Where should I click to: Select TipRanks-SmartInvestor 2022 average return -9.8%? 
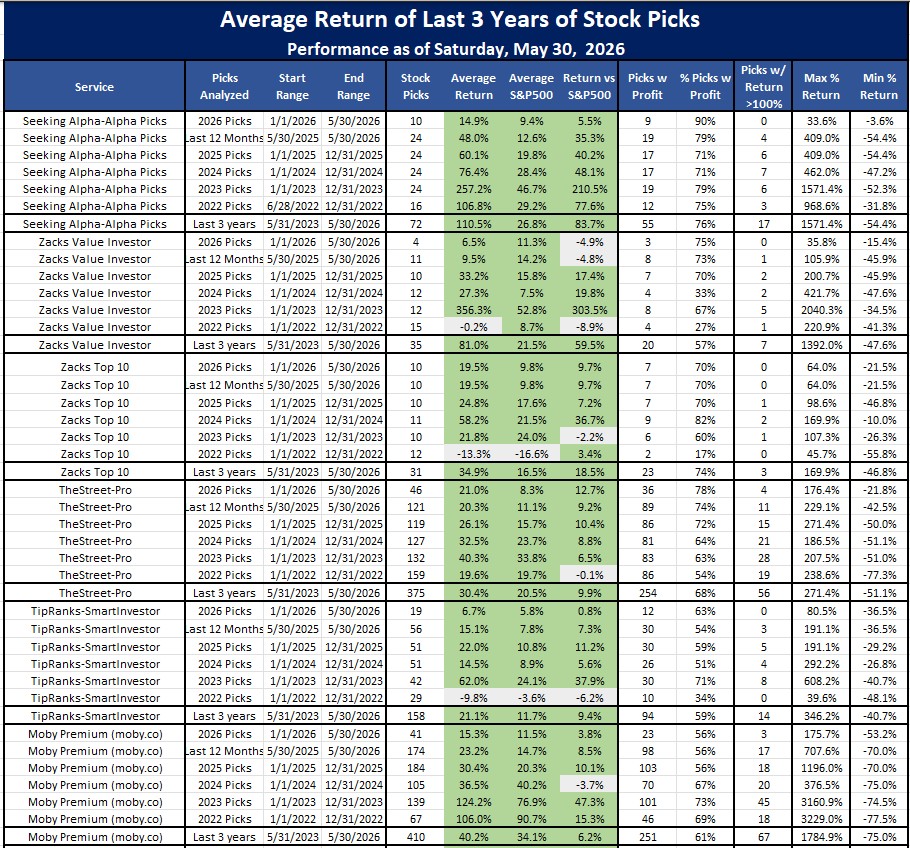tap(474, 698)
